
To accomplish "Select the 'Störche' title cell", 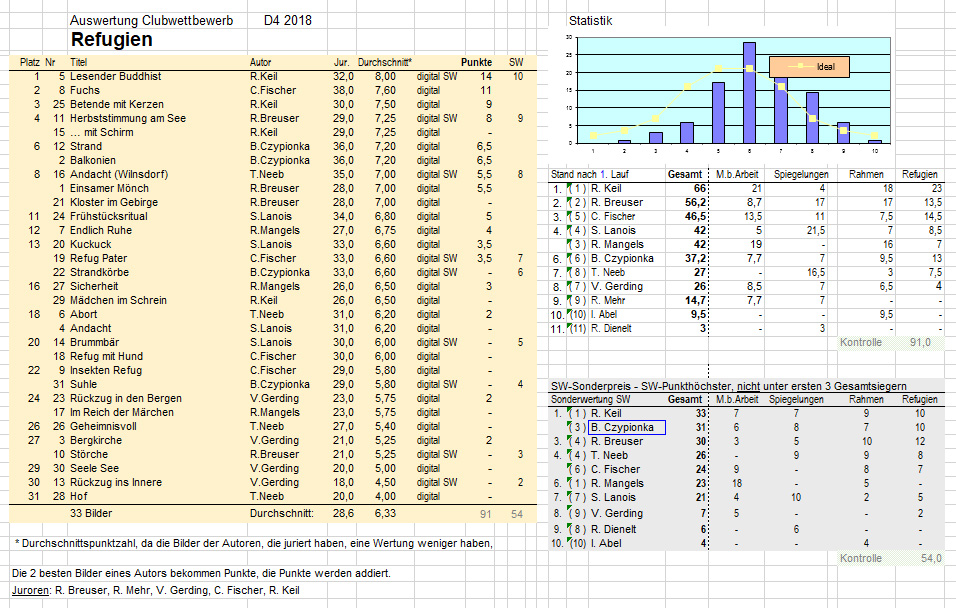I will (89, 455).
